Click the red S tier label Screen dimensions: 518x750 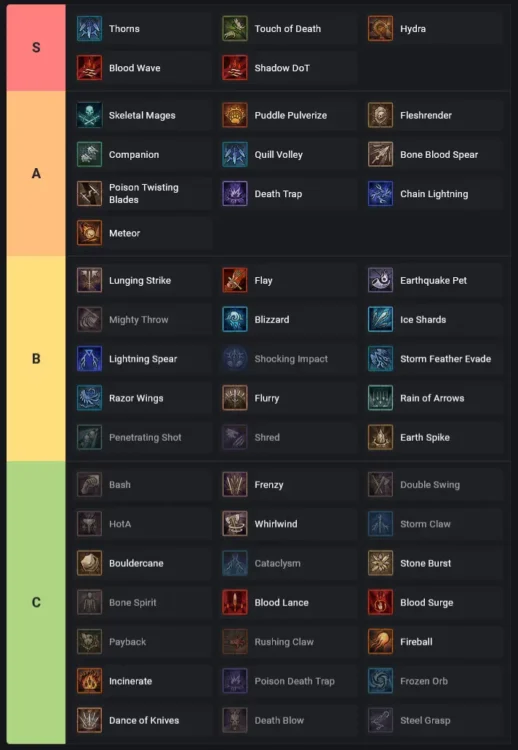tap(36, 48)
